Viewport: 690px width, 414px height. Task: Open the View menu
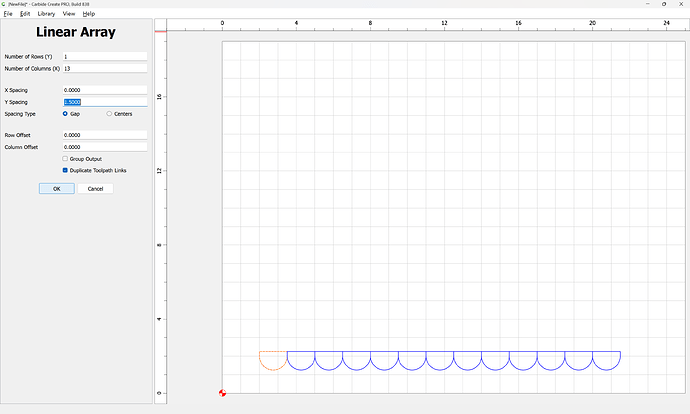pyautogui.click(x=69, y=14)
